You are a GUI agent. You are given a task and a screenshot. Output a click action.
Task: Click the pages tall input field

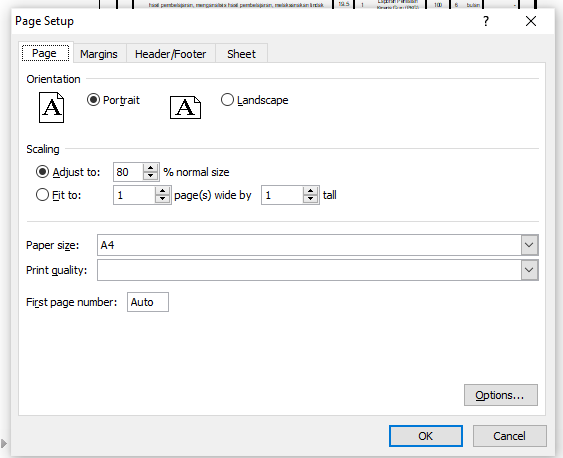pyautogui.click(x=282, y=195)
